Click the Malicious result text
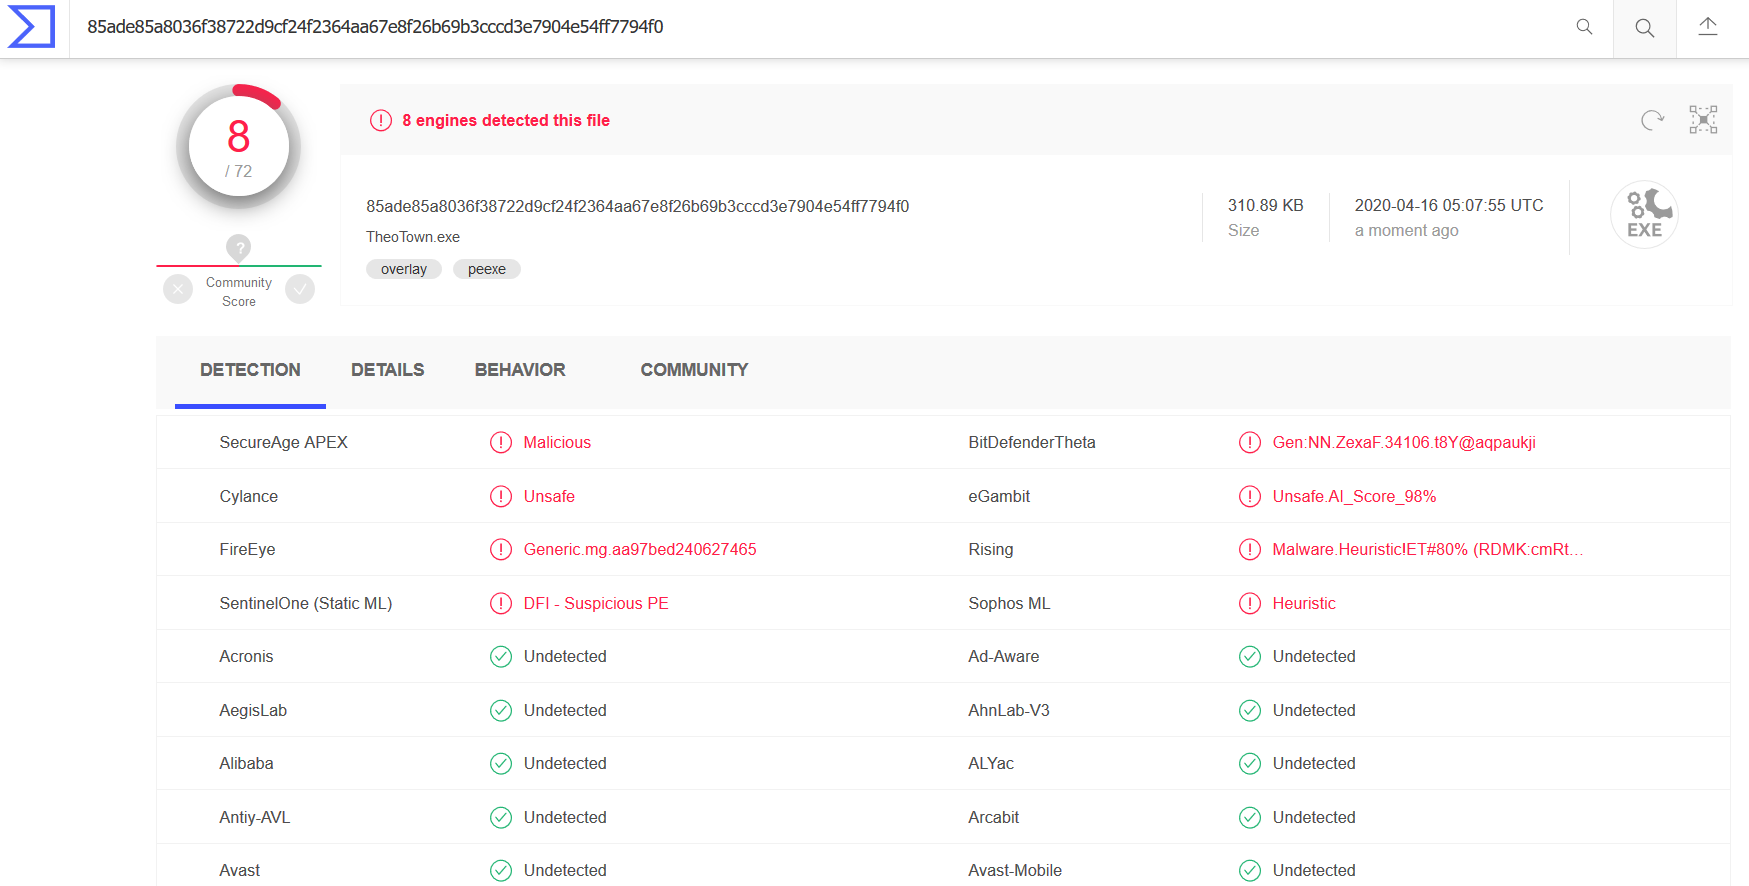1749x886 pixels. pyautogui.click(x=557, y=442)
